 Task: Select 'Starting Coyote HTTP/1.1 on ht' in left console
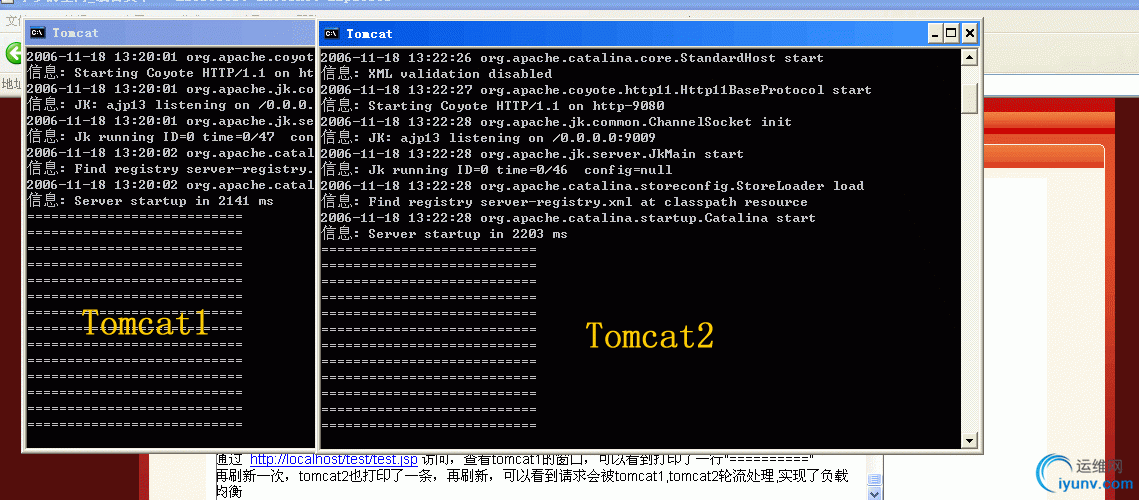click(x=171, y=72)
